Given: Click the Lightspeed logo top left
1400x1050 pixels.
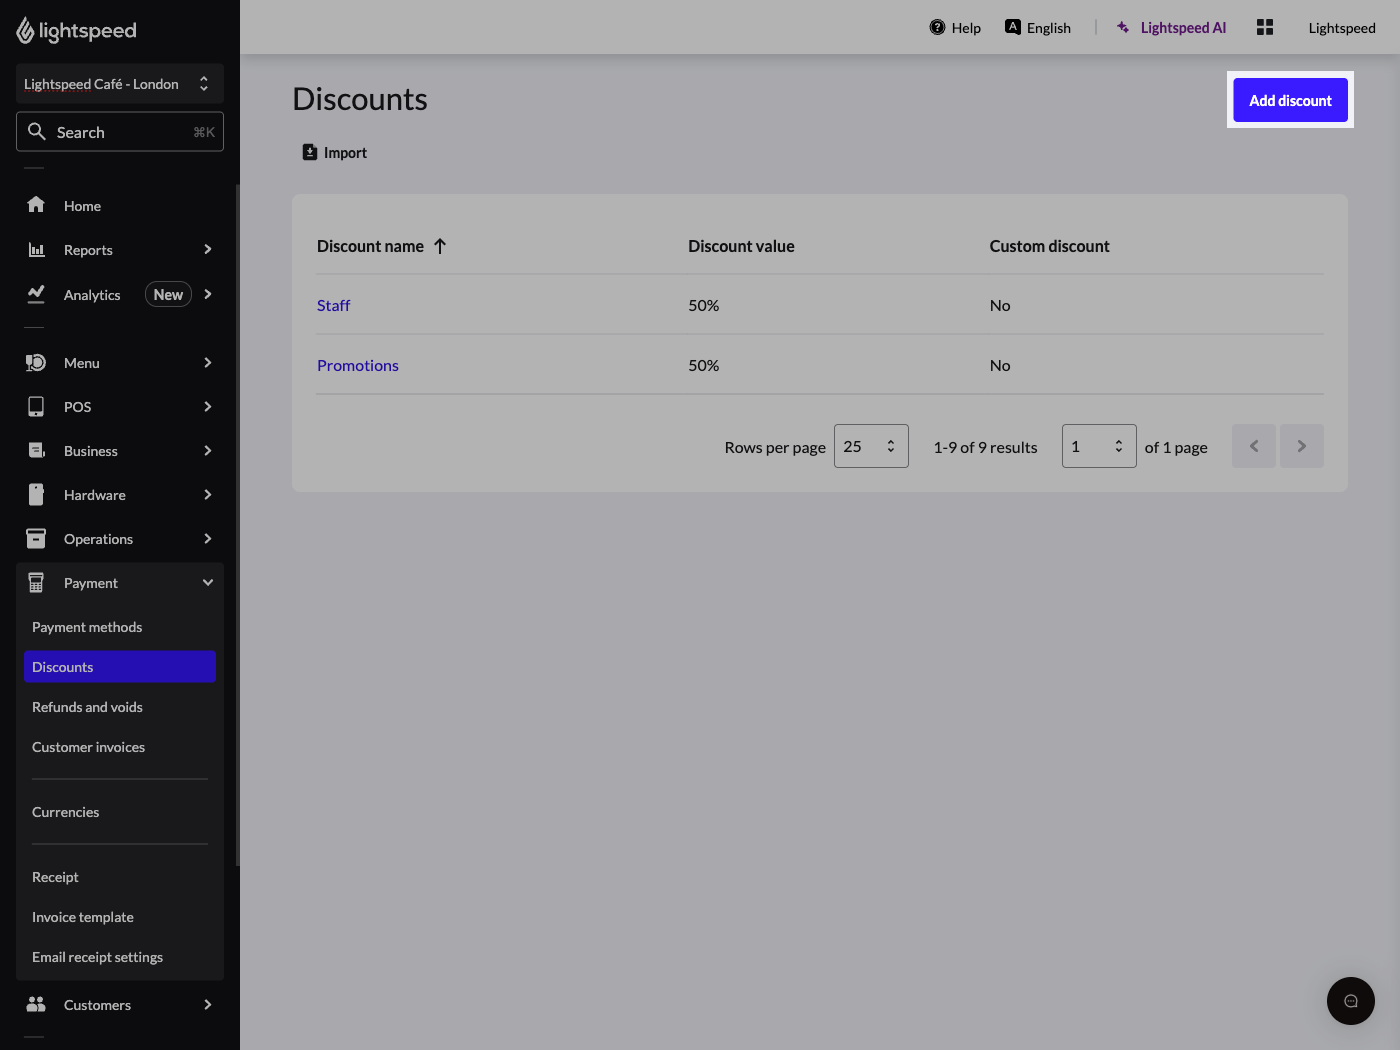Looking at the screenshot, I should click(76, 30).
